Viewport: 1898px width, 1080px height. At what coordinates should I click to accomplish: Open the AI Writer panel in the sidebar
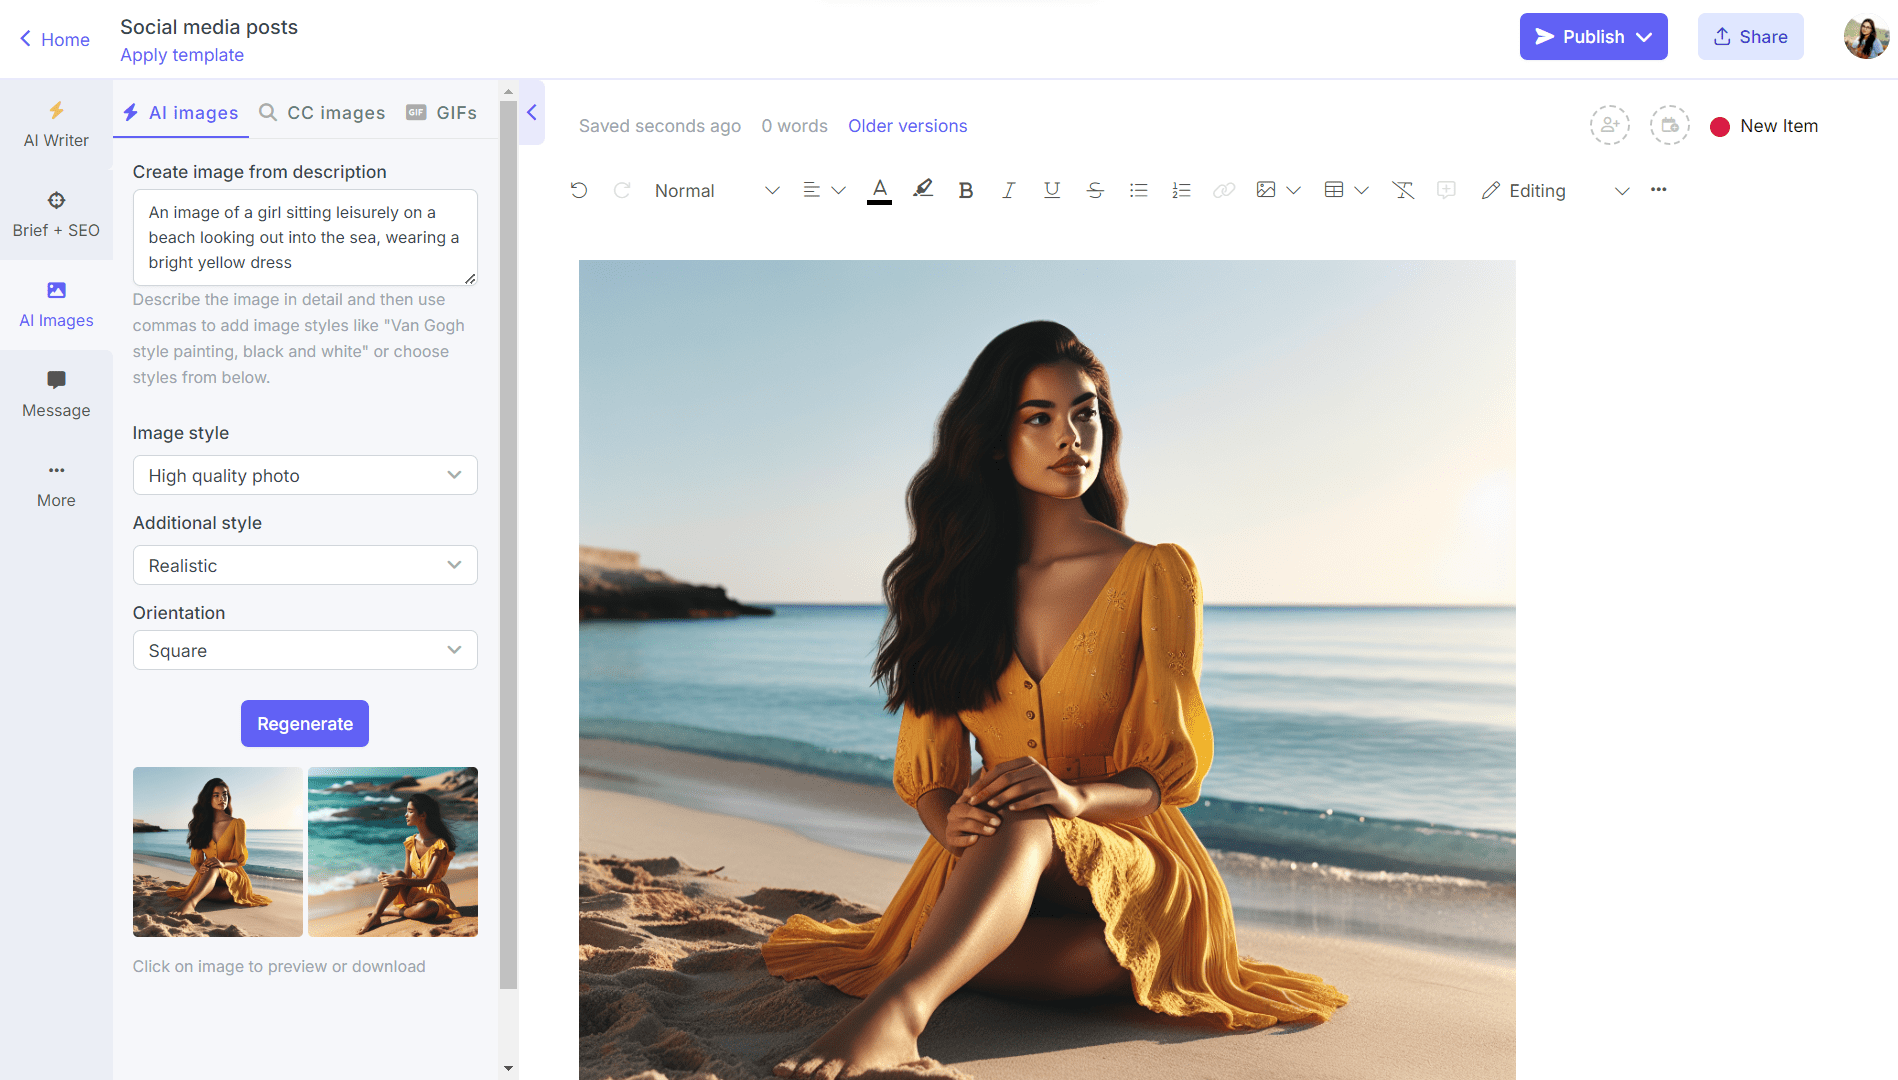click(x=56, y=124)
